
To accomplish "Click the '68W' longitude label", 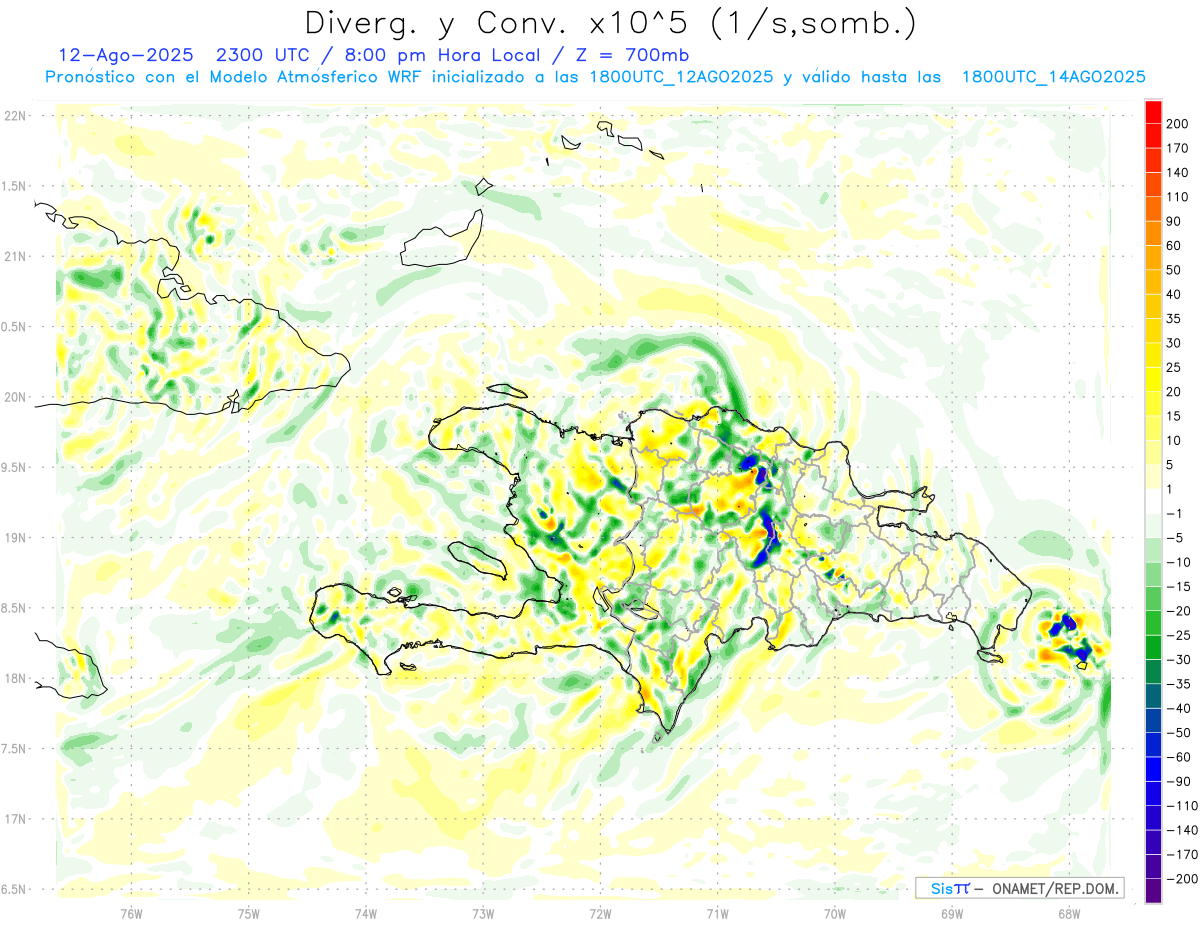I will [x=1068, y=913].
